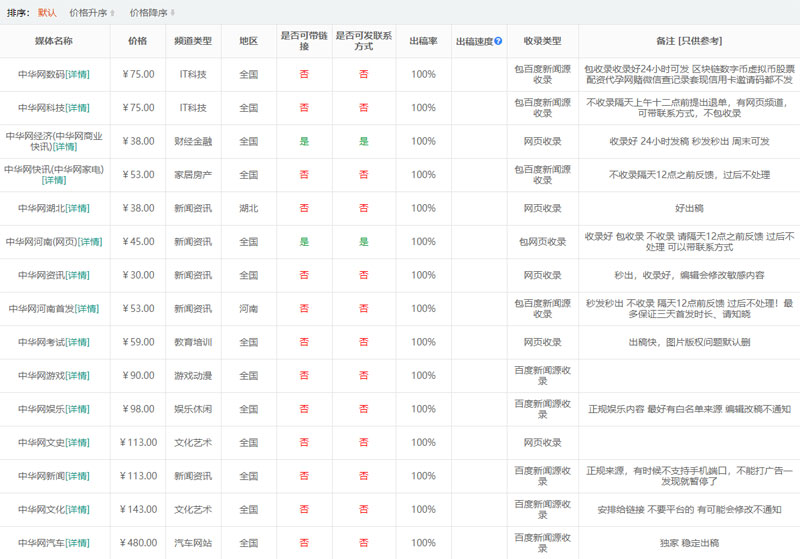This screenshot has height=559, width=800.
Task: Click 详情 next to 中华网河南首发
Action: (87, 309)
